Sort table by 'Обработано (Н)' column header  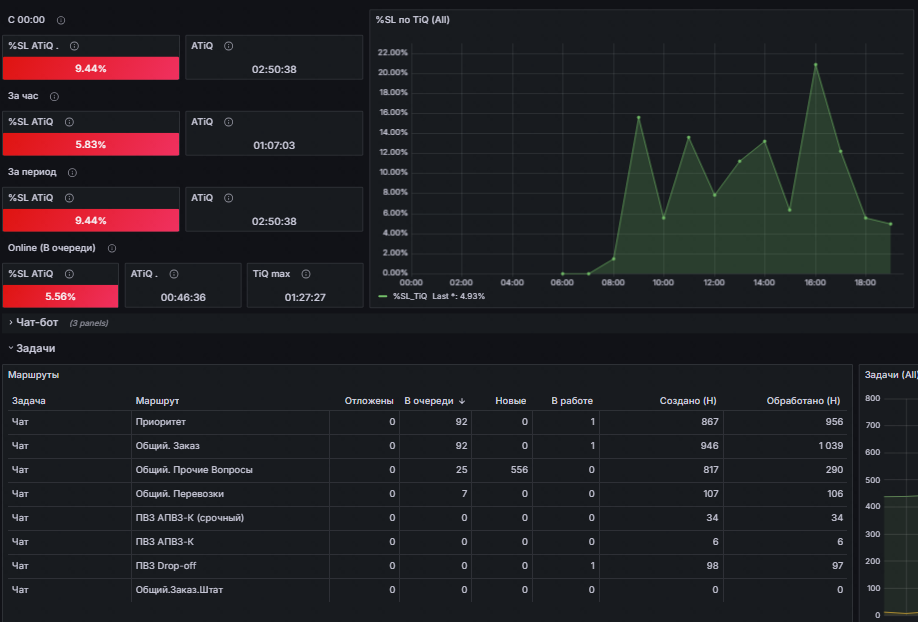point(803,401)
